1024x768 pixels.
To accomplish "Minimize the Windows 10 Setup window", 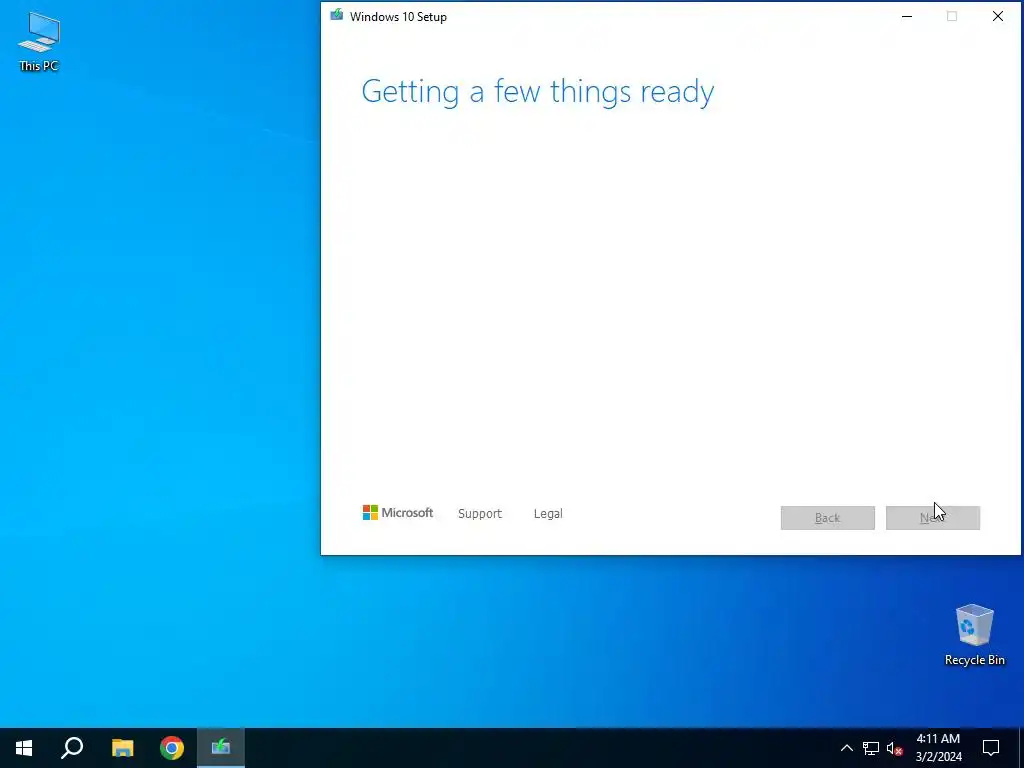I will tap(906, 16).
